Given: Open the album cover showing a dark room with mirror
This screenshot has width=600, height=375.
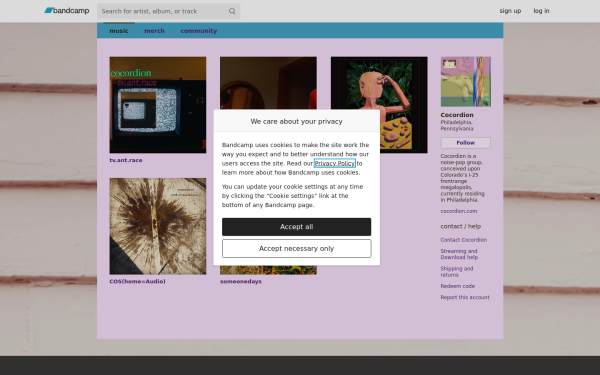Looking at the screenshot, I should 268,83.
